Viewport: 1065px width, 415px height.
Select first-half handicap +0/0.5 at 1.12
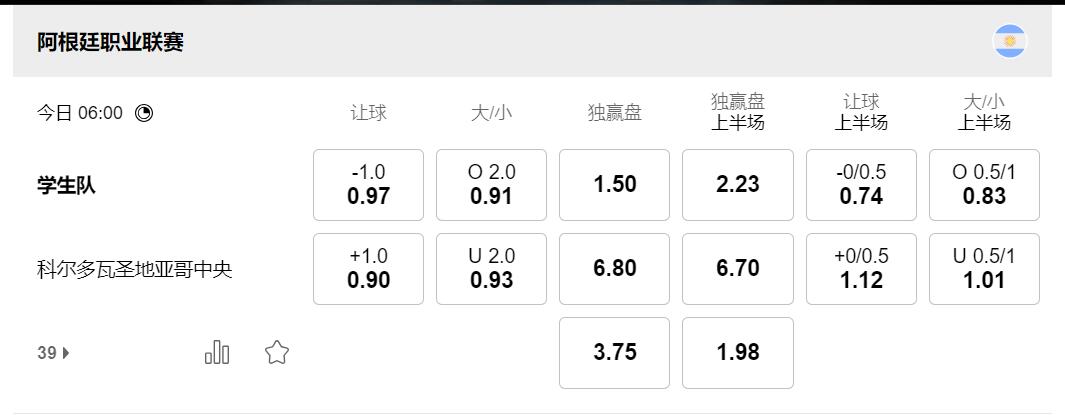click(861, 269)
